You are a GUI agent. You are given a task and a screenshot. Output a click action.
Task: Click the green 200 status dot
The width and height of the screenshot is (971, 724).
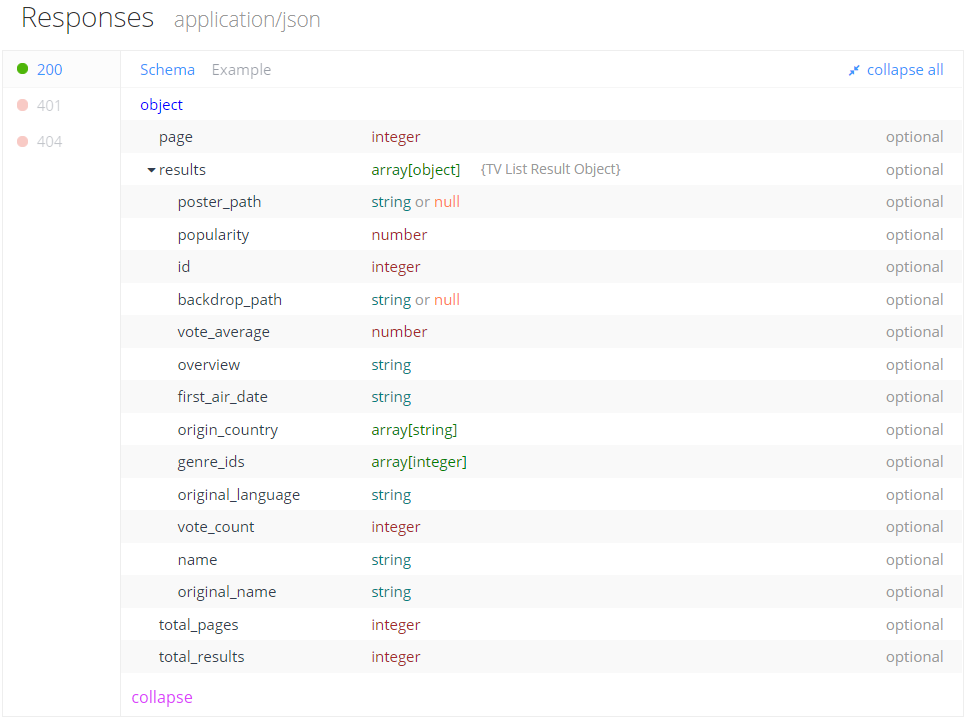[x=22, y=69]
